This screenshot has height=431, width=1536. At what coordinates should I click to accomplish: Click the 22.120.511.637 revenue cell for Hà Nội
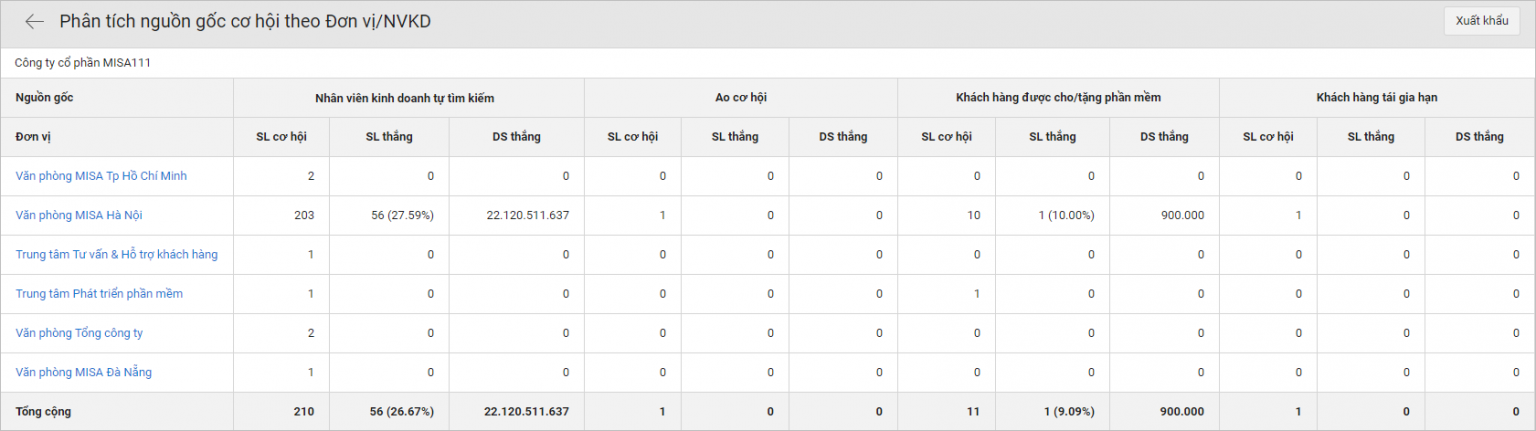pyautogui.click(x=527, y=215)
